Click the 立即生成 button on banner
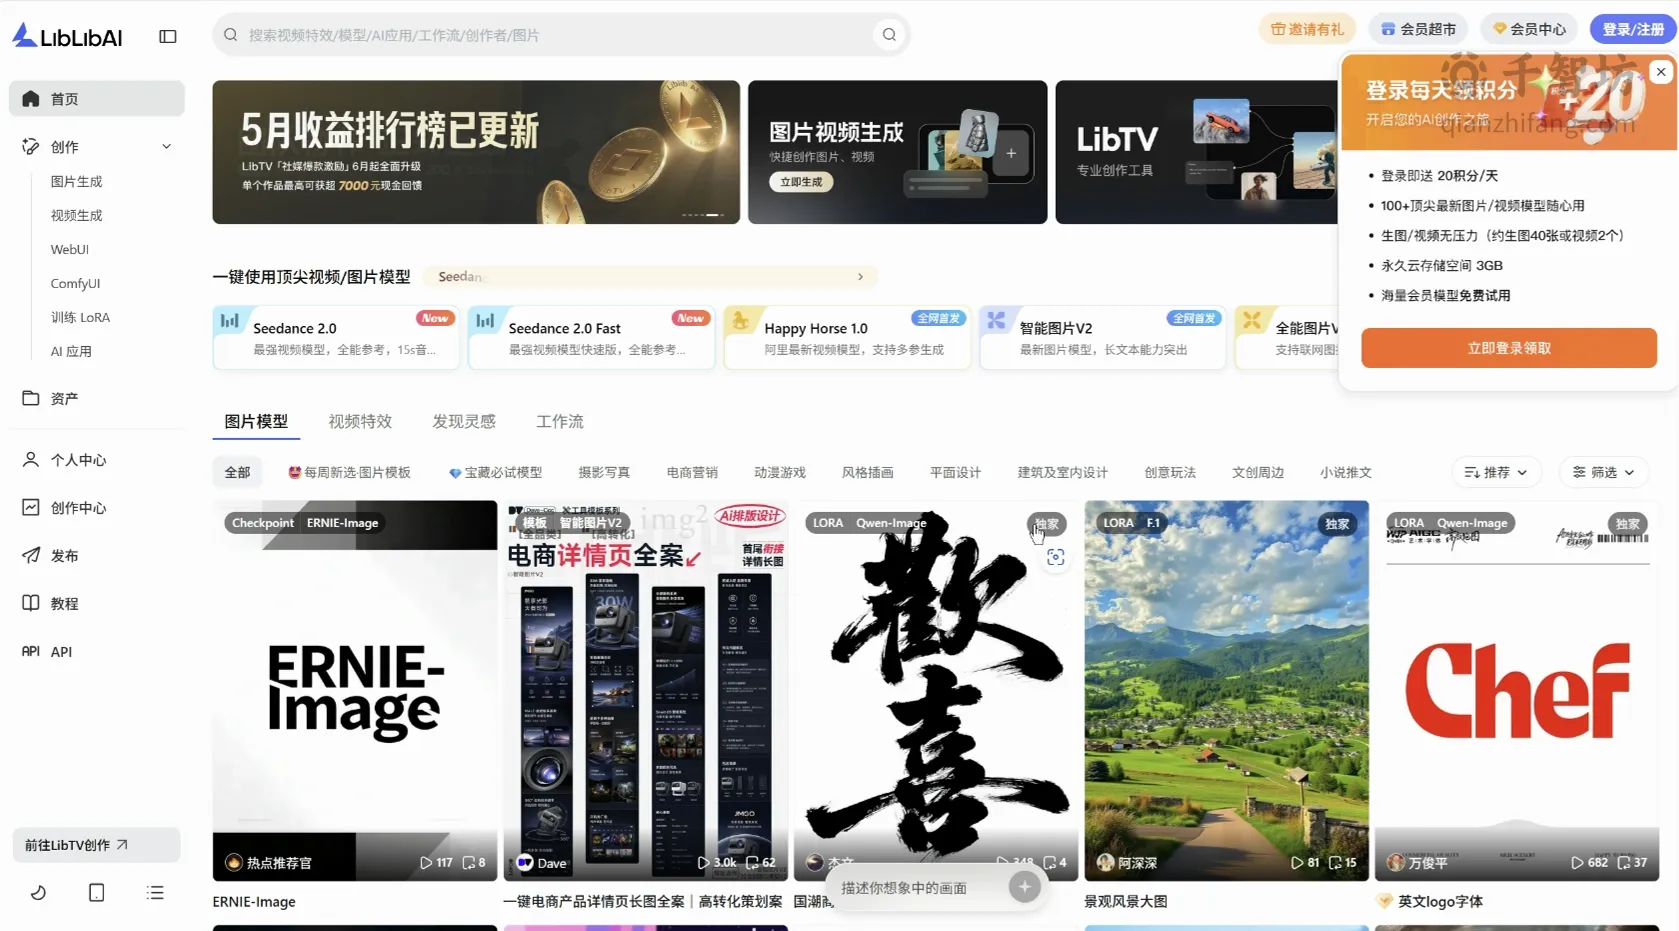This screenshot has height=931, width=1679. click(x=801, y=182)
